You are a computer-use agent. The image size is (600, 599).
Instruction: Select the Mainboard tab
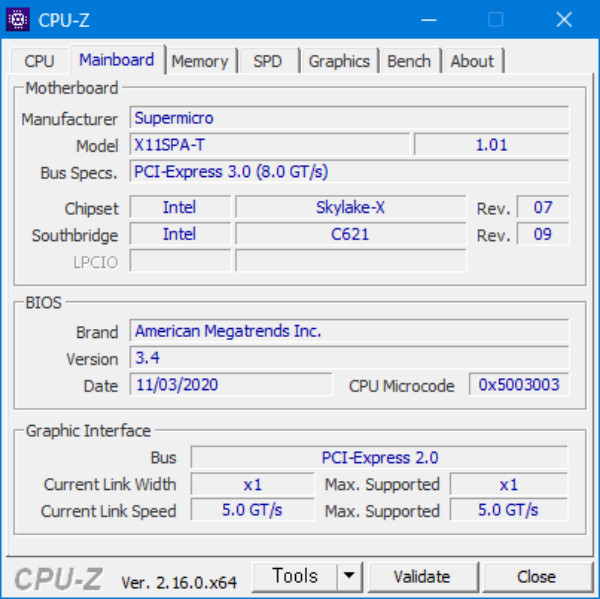pos(117,60)
